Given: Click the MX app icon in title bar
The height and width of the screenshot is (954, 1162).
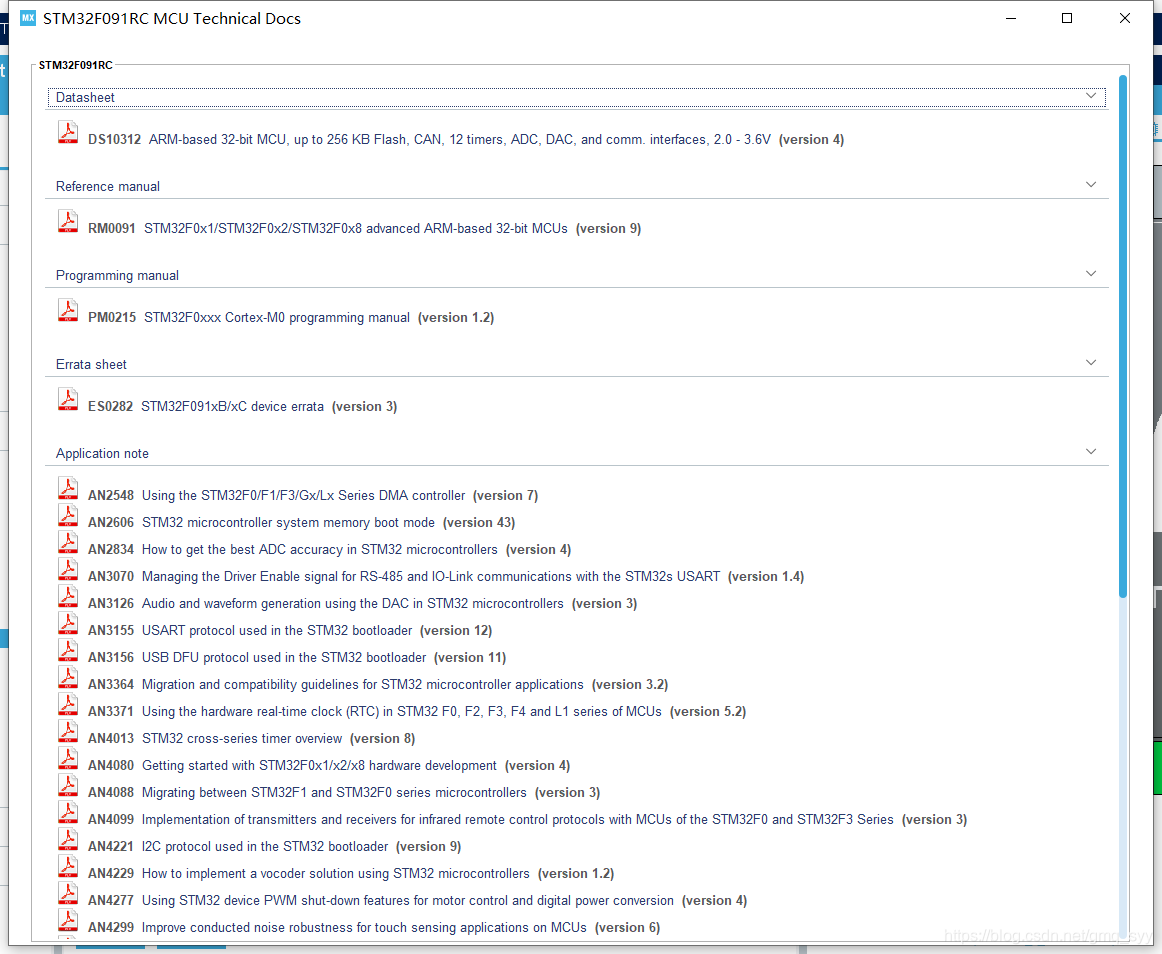Looking at the screenshot, I should [28, 18].
